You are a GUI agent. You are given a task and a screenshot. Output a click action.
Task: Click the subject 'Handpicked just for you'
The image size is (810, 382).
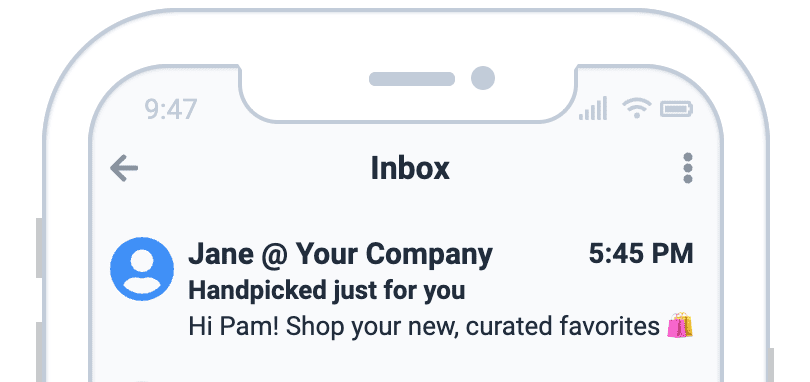coord(326,291)
